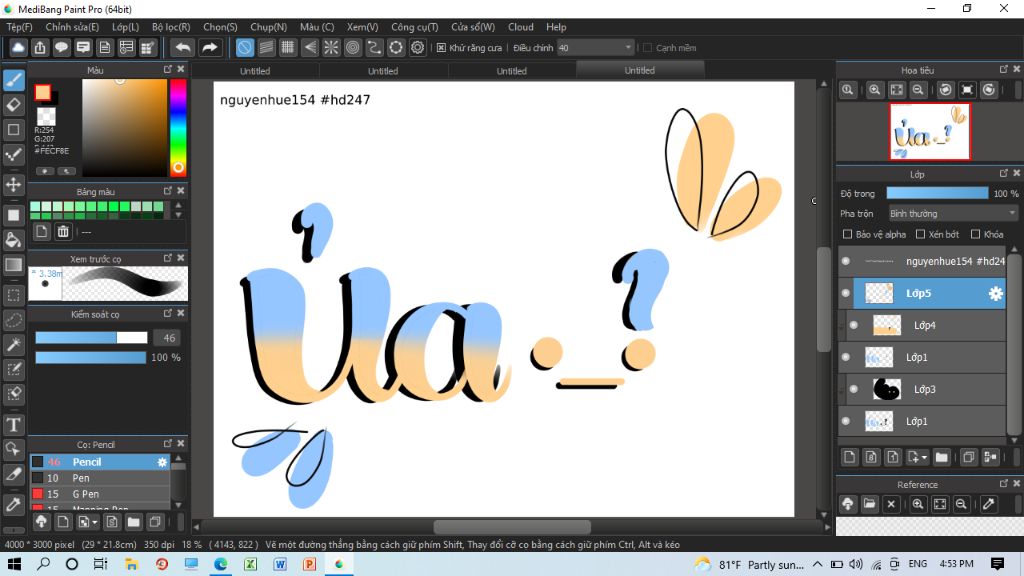
Task: Pop out the Bảng màu palette panel
Action: click(x=168, y=191)
